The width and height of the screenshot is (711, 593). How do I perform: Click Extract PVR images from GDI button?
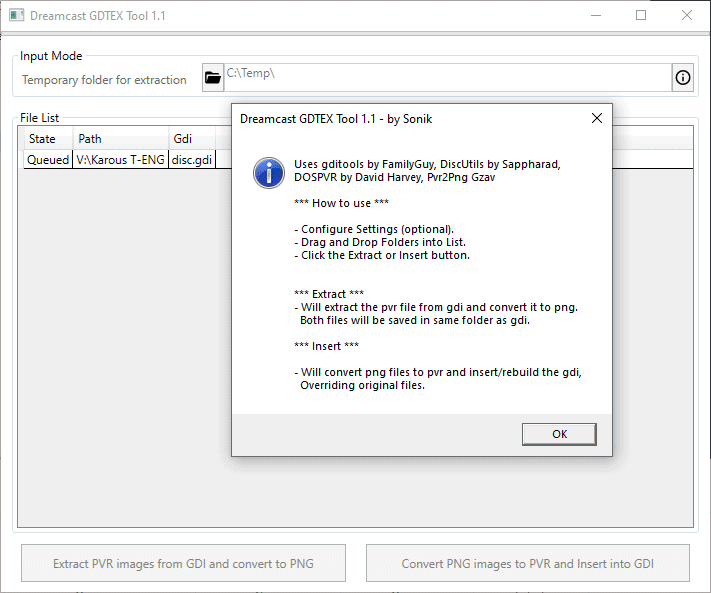[183, 563]
